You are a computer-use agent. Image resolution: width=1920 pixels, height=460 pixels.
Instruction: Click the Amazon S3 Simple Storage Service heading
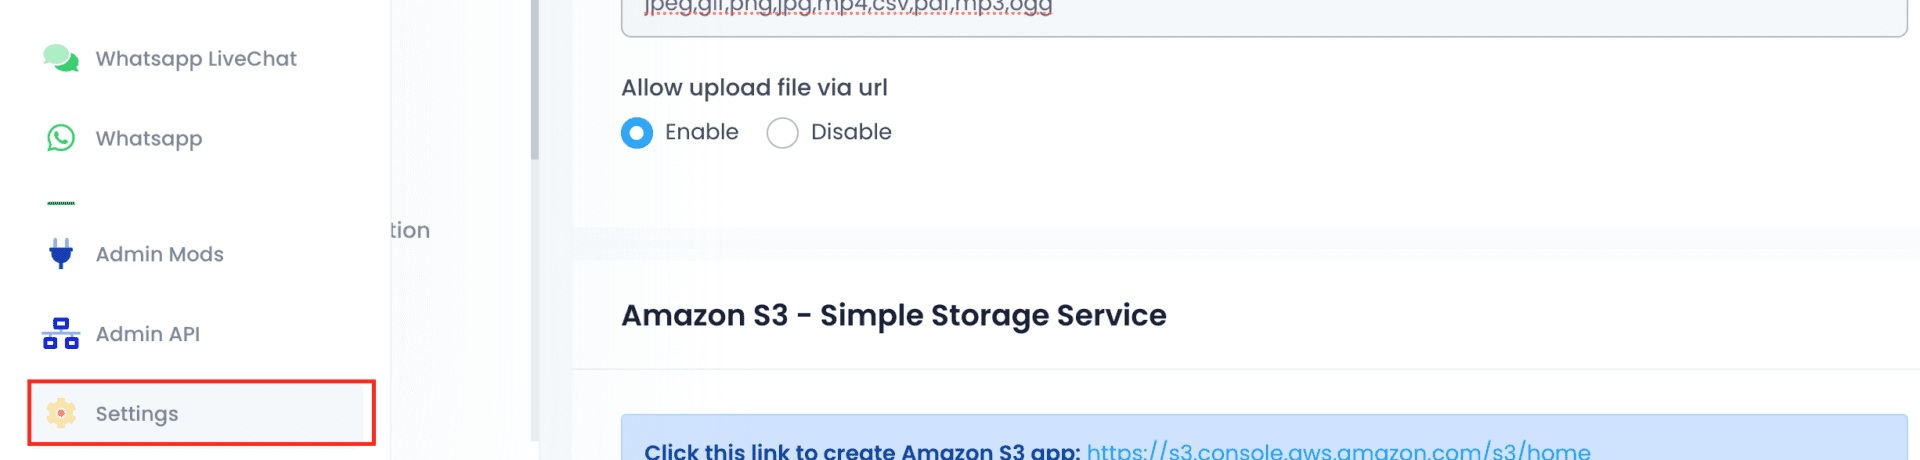pos(893,315)
